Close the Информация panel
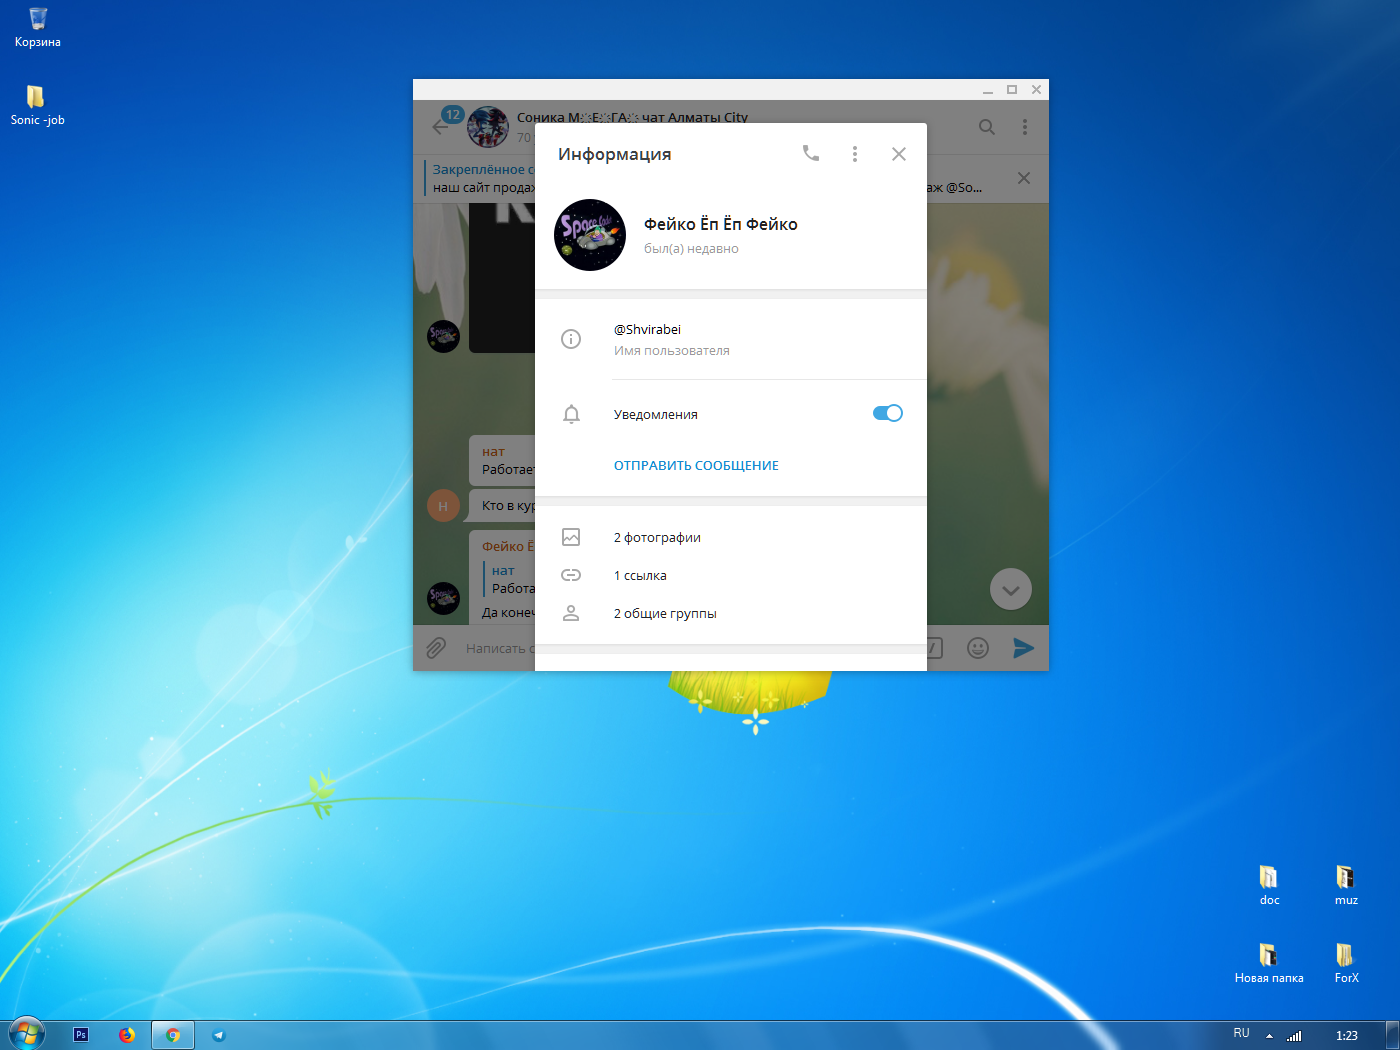 point(899,154)
